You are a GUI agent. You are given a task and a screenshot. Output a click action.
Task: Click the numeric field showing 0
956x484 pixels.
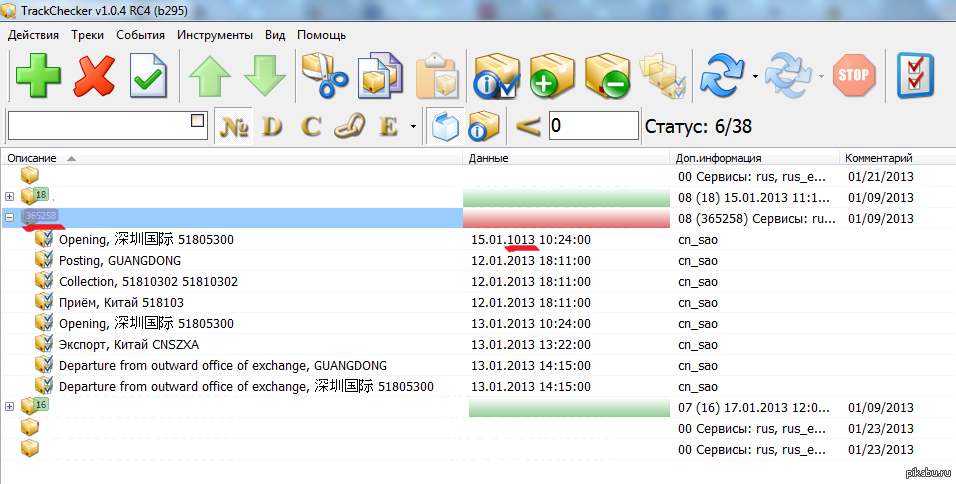pyautogui.click(x=592, y=126)
